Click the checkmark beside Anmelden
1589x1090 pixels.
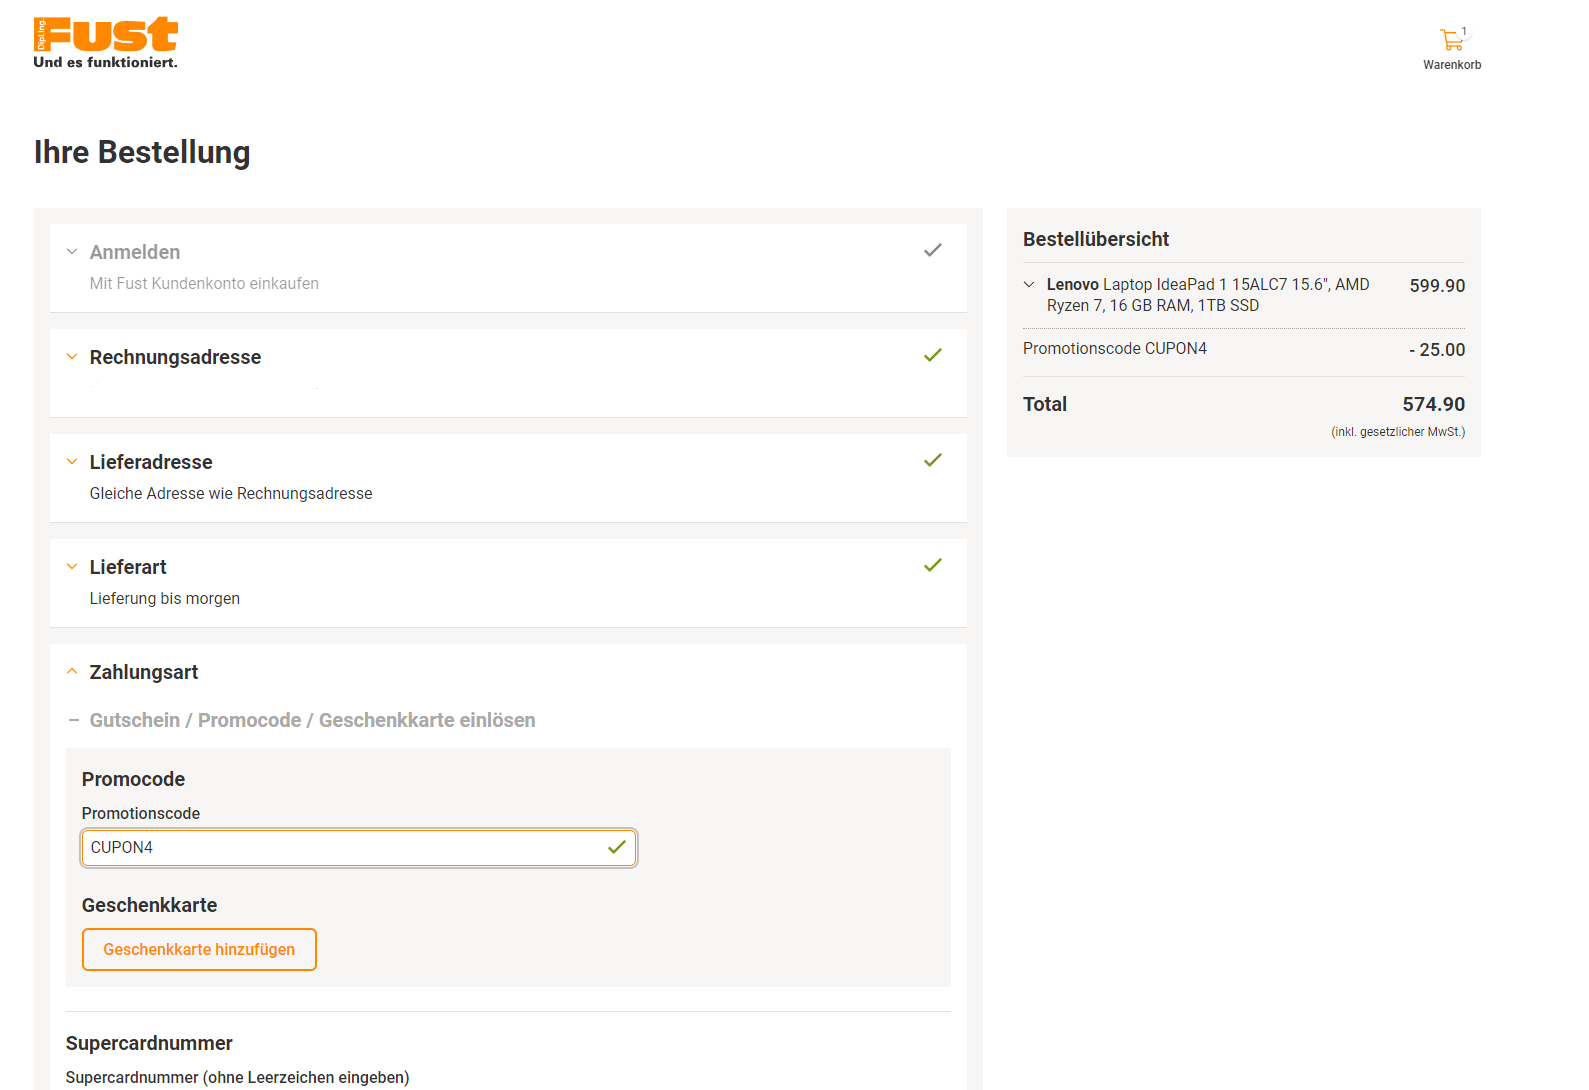point(932,250)
